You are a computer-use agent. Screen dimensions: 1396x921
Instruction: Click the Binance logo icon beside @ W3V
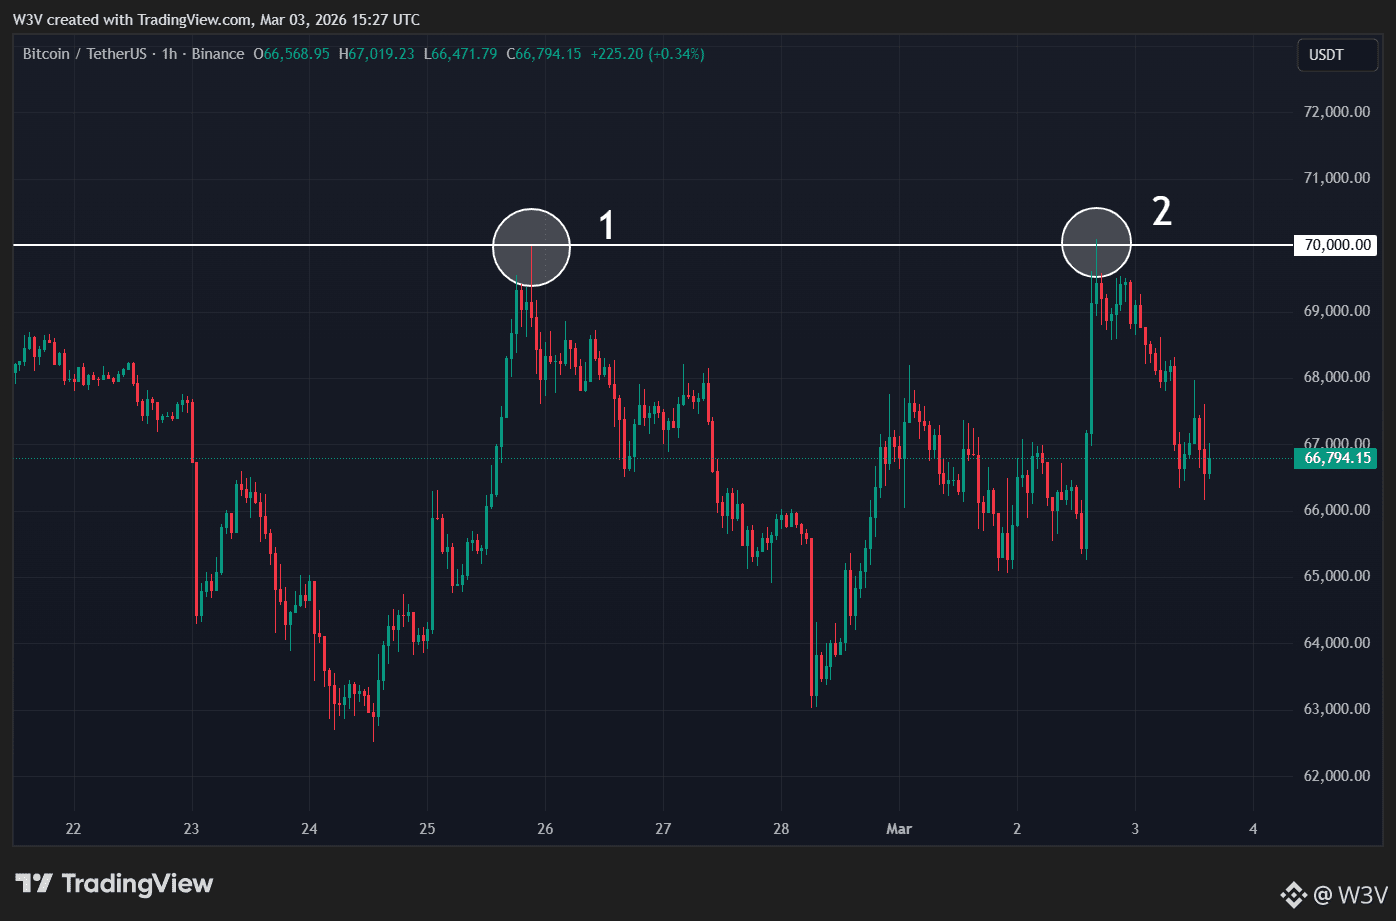point(1295,893)
